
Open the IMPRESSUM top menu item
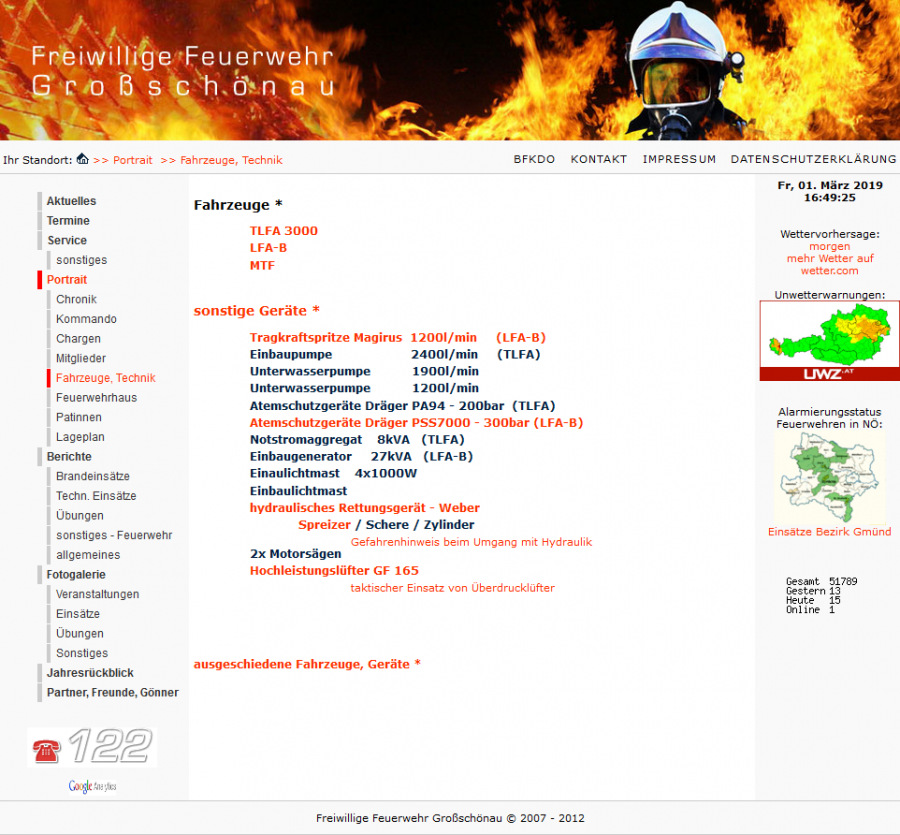pos(679,159)
